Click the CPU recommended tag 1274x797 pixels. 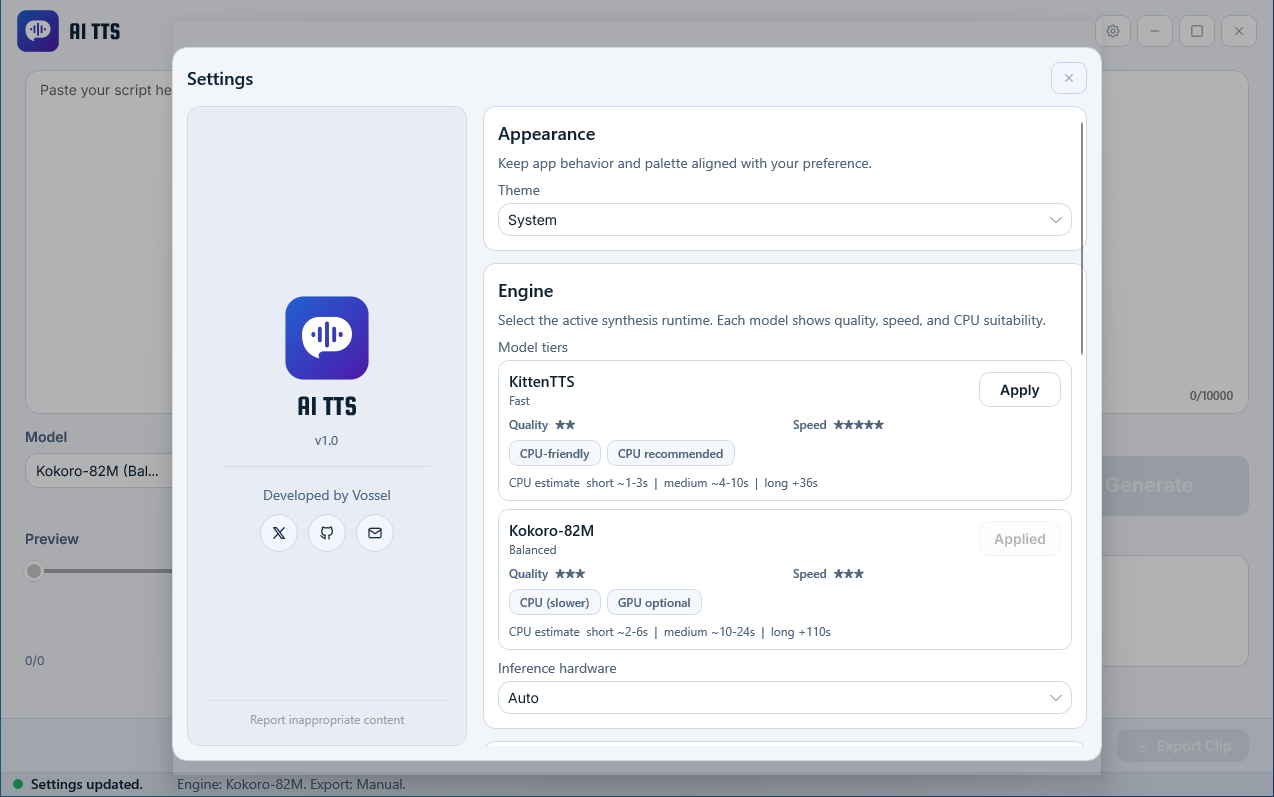click(x=670, y=453)
